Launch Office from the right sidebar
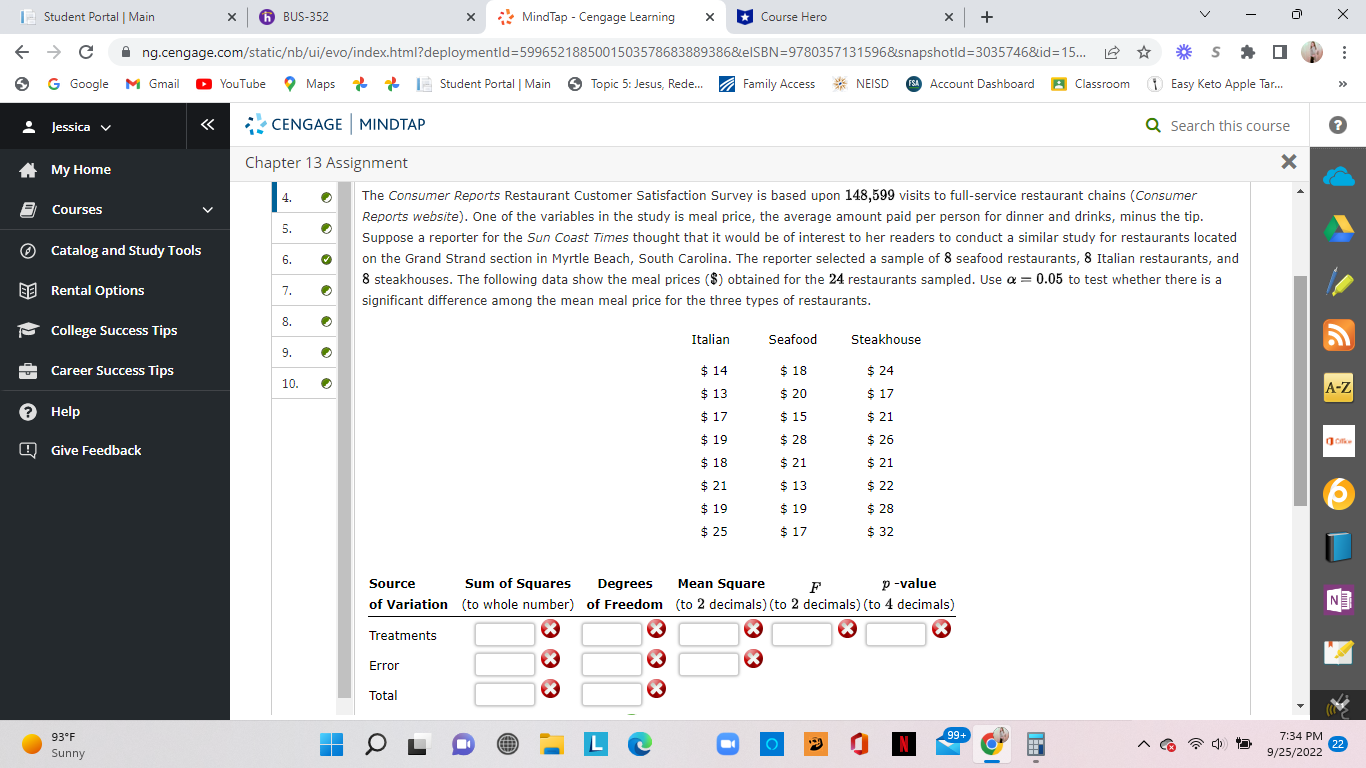The height and width of the screenshot is (768, 1366). click(x=1338, y=441)
